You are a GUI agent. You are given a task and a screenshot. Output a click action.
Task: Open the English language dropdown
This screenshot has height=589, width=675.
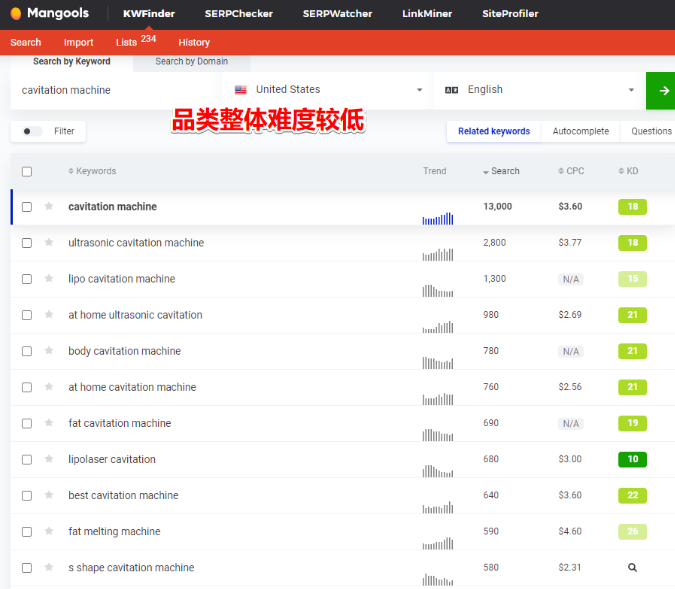(x=539, y=90)
